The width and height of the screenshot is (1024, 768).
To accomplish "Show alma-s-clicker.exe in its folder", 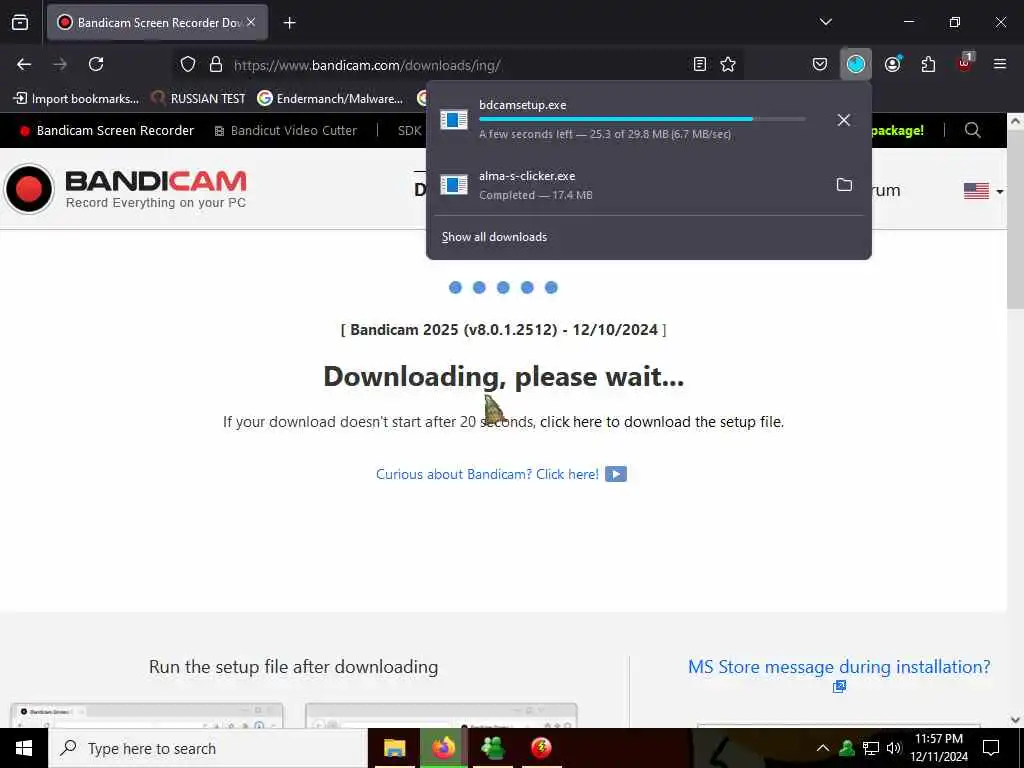I will [x=844, y=185].
